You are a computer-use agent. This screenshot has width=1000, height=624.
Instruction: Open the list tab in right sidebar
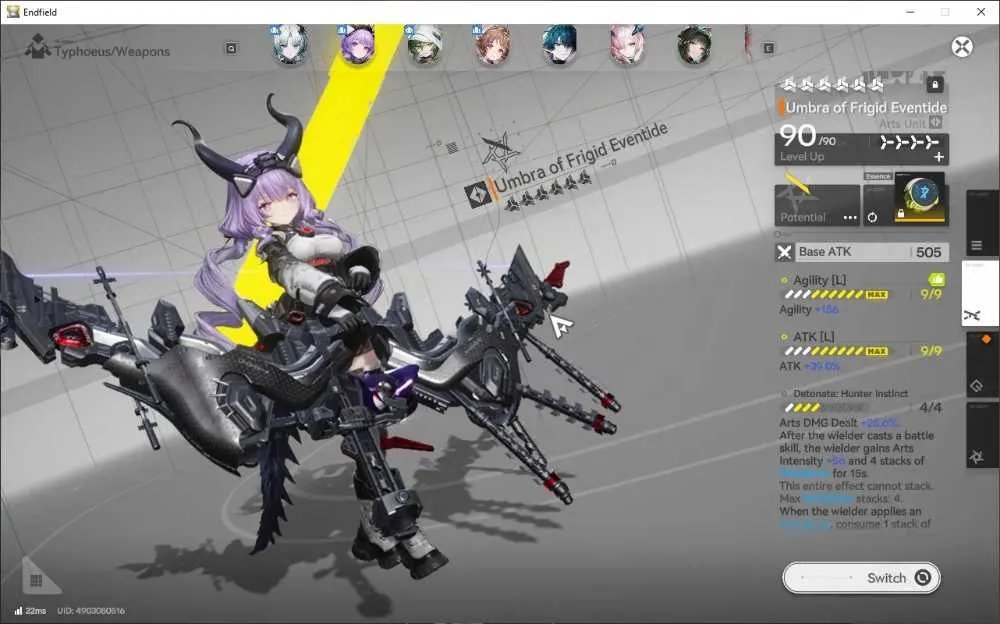tap(976, 246)
